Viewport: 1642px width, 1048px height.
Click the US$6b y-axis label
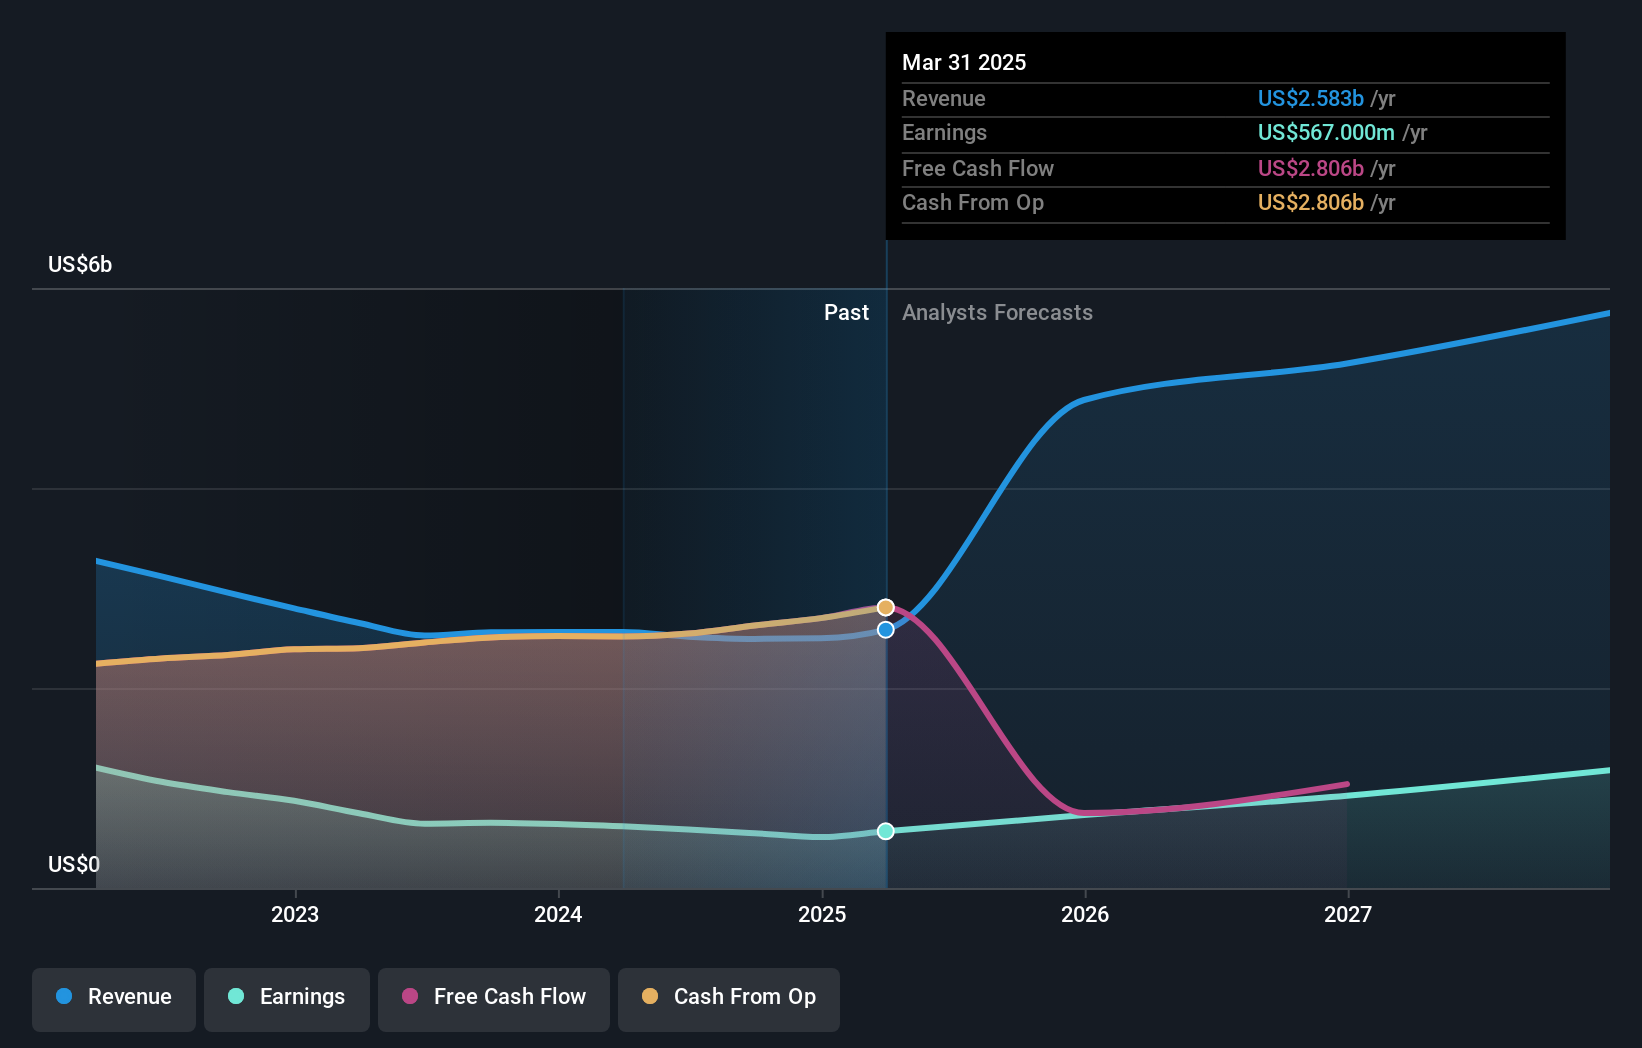(80, 265)
